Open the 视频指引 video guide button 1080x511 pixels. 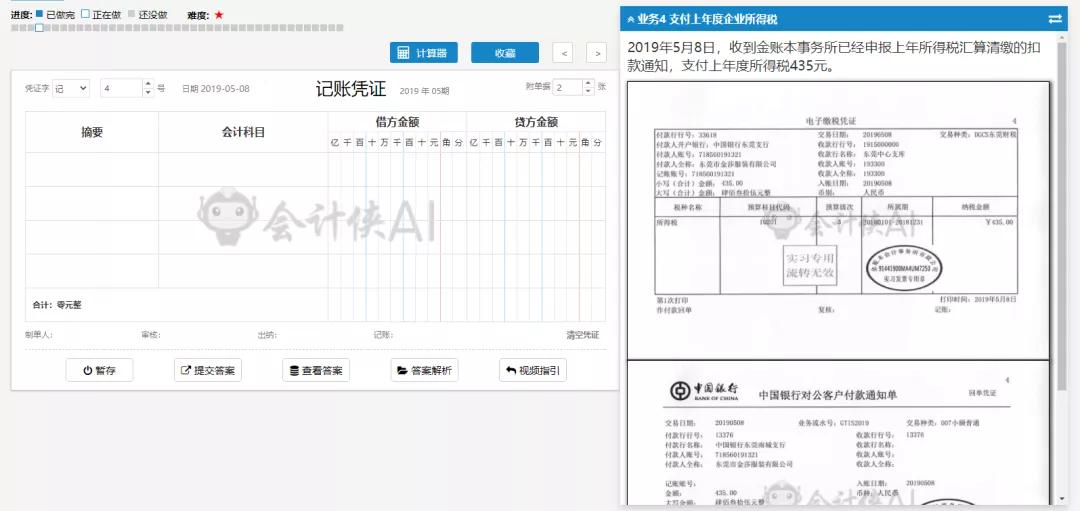(532, 371)
